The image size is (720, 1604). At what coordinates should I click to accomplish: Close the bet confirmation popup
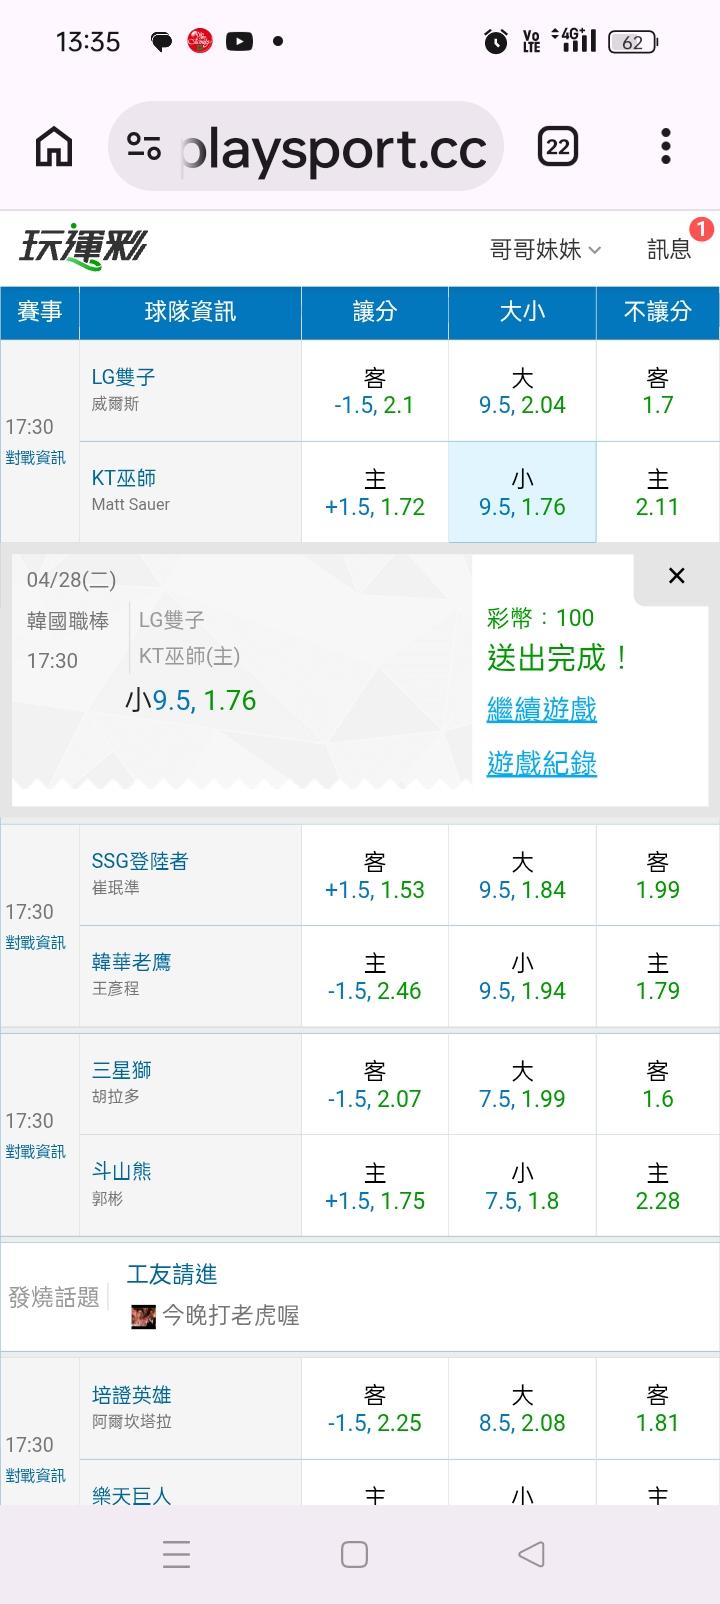[676, 576]
